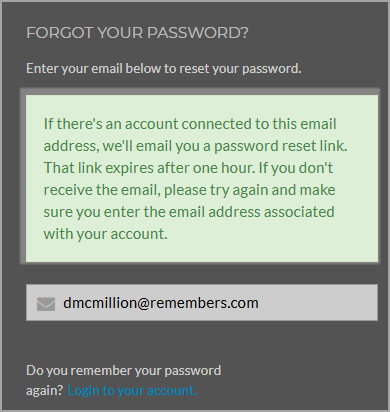Screen dimensions: 390x412
Task: Click the 'Enter your email below' instruction text
Action: [x=164, y=69]
